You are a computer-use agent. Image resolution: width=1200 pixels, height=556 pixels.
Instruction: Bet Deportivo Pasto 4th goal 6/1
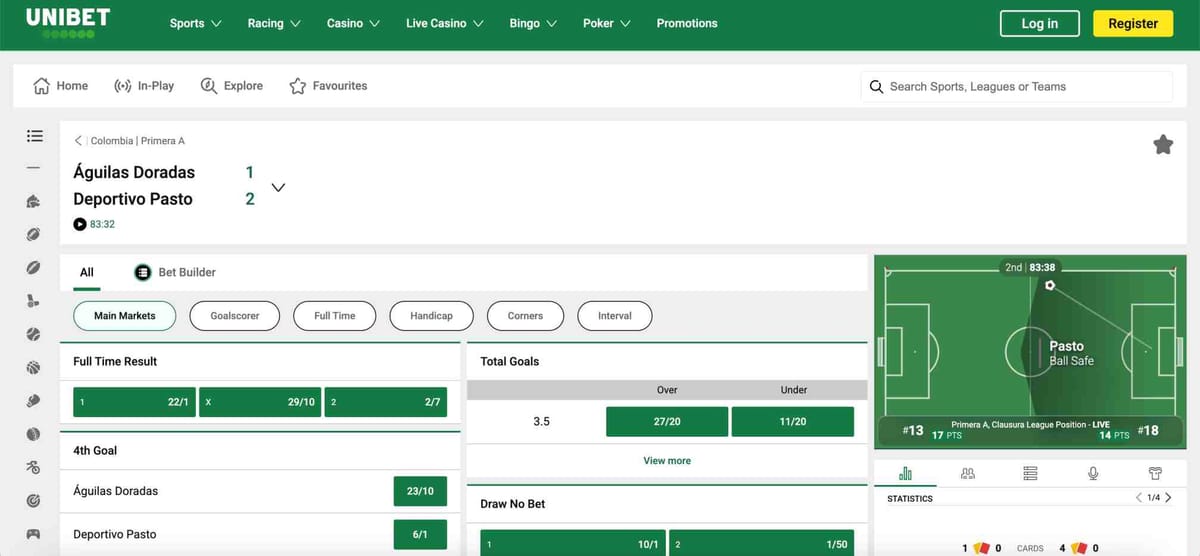420,534
